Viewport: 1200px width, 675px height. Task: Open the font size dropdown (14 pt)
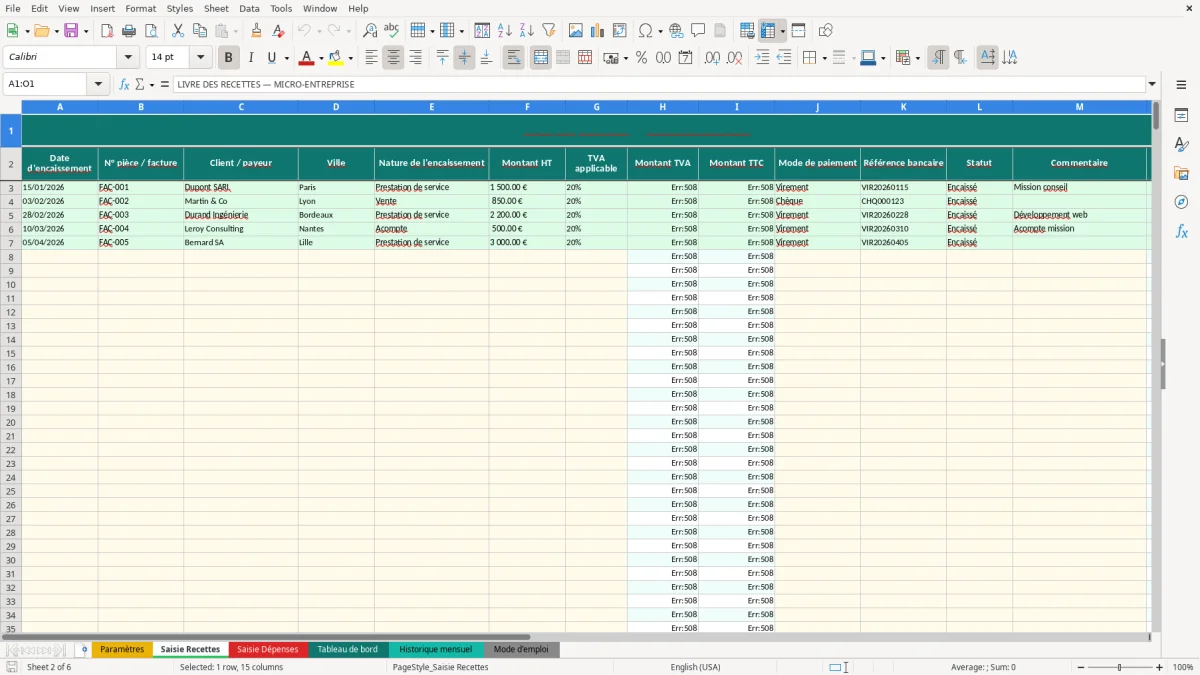tap(200, 58)
